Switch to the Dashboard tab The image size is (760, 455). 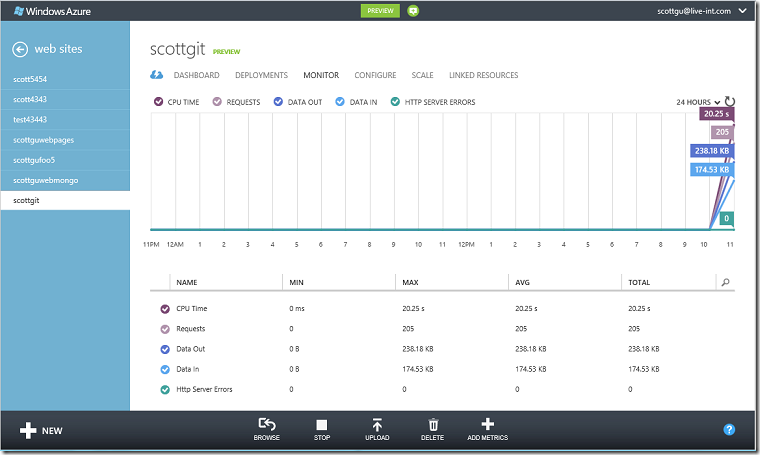[196, 75]
